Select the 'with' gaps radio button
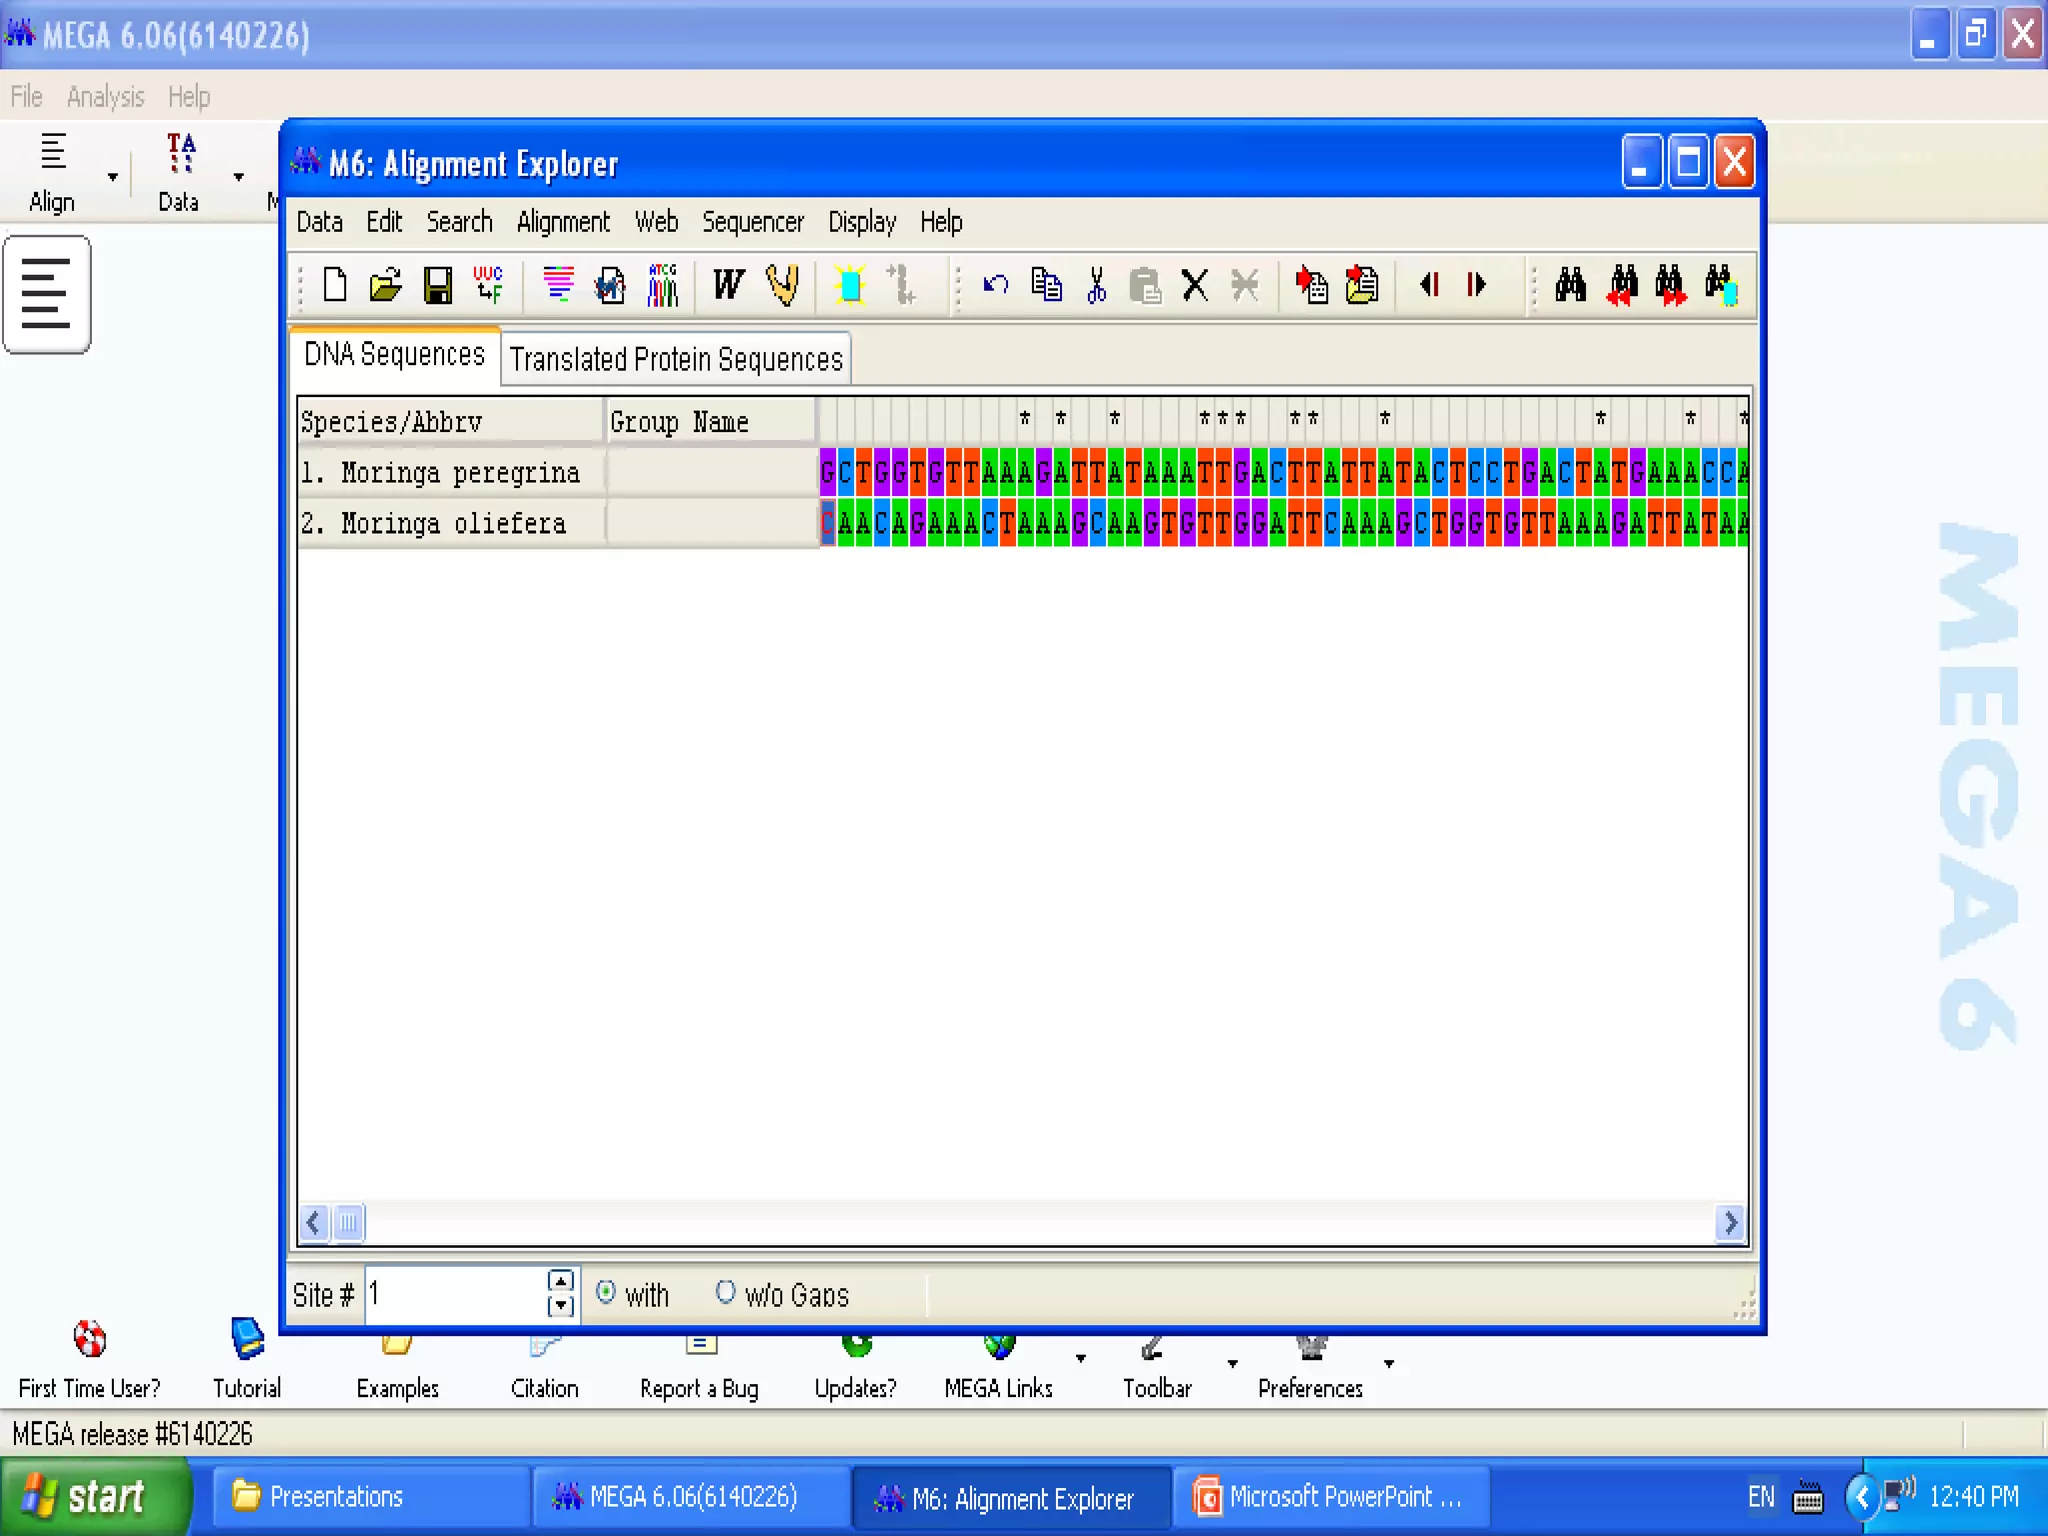Viewport: 2048px width, 1536px height. [605, 1292]
